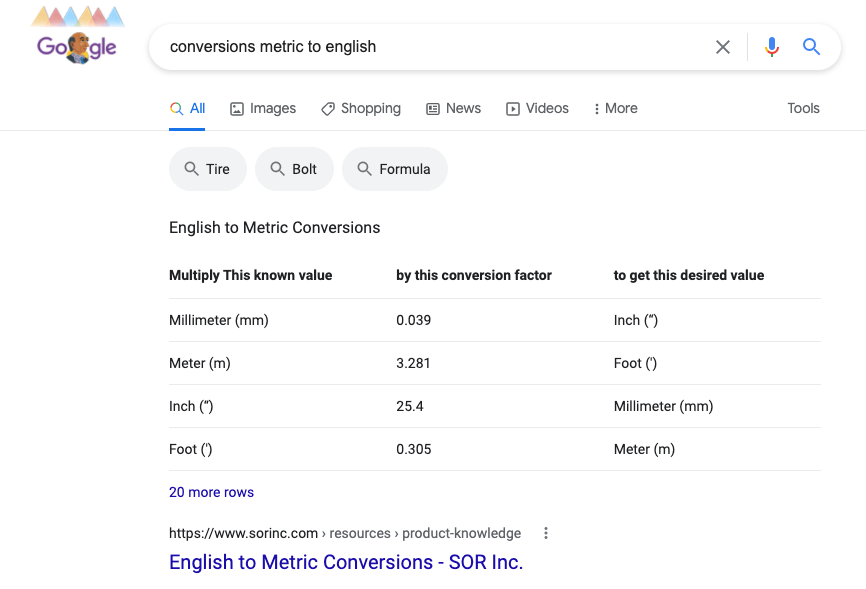Open the Tools filter options
Image resolution: width=866 pixels, height=589 pixels.
(803, 108)
